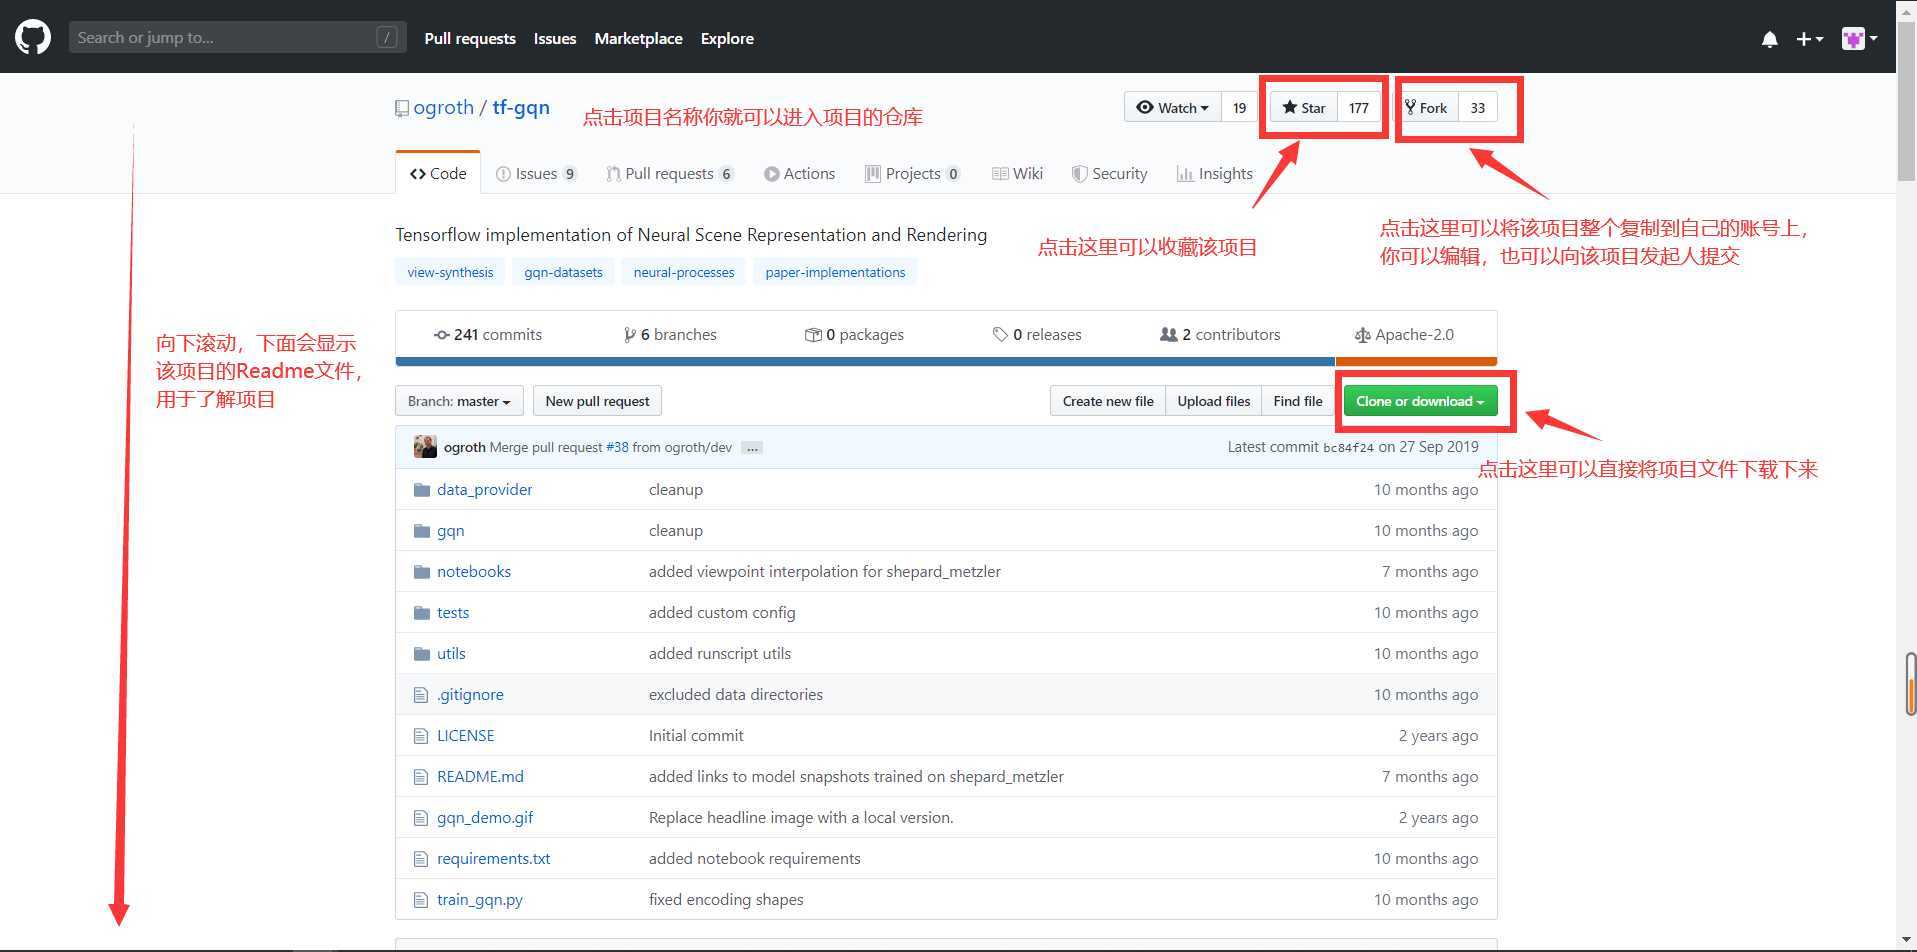Open the .gitignore file
Image resolution: width=1917 pixels, height=952 pixels.
tap(470, 694)
